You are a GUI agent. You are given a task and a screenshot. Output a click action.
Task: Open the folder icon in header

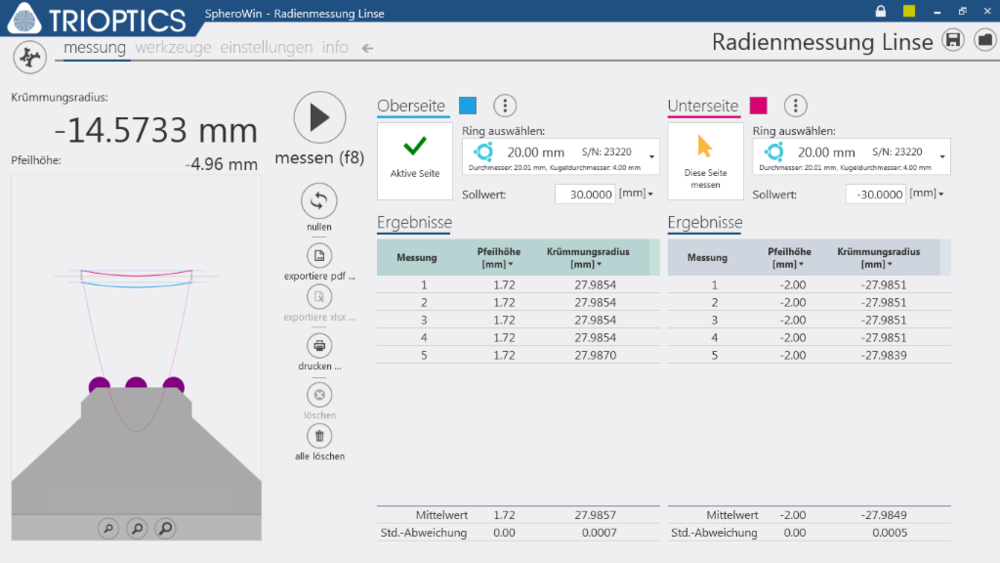point(984,40)
